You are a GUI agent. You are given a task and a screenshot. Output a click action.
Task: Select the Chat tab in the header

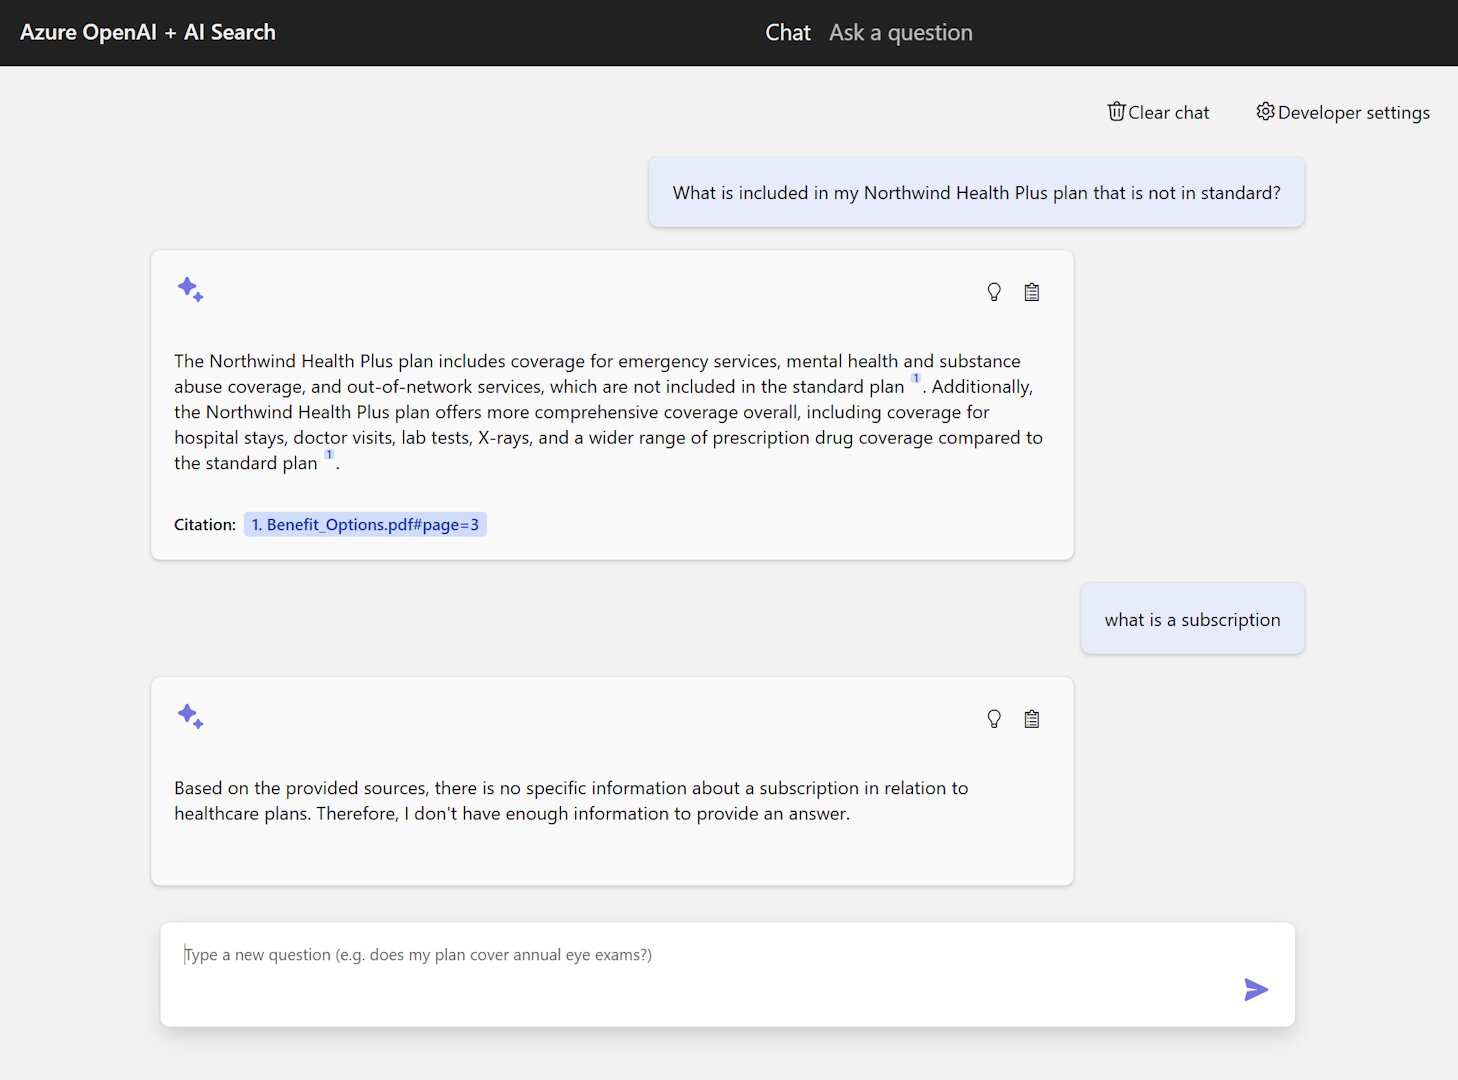(x=788, y=32)
